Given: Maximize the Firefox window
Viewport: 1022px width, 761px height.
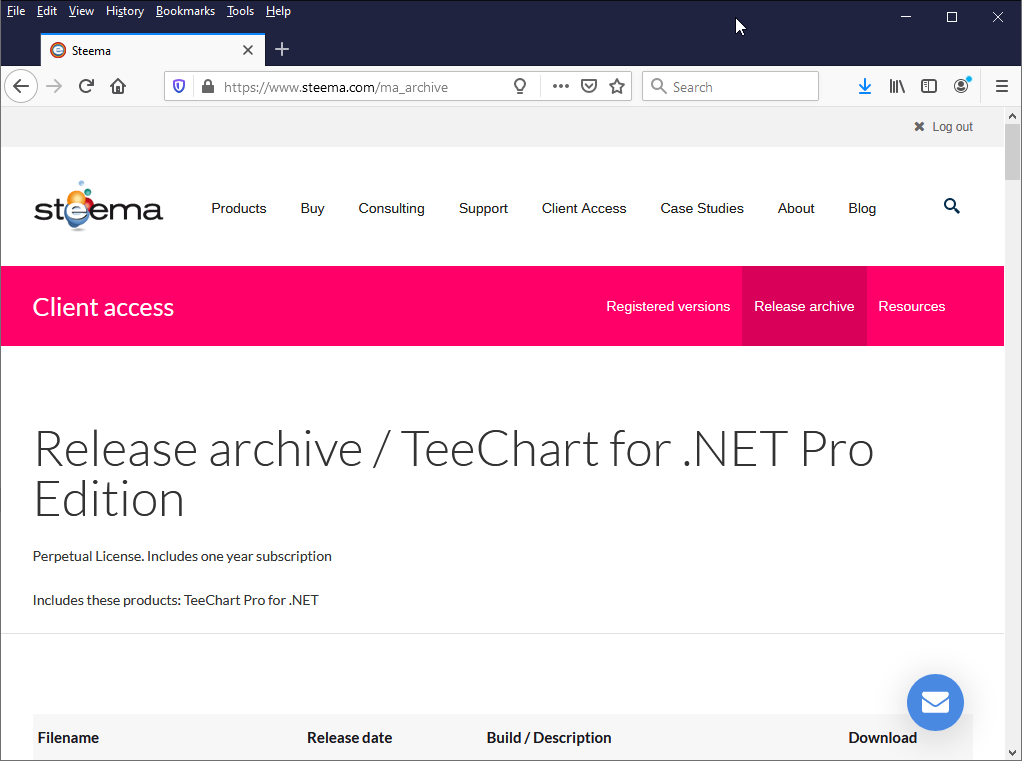Looking at the screenshot, I should (952, 17).
